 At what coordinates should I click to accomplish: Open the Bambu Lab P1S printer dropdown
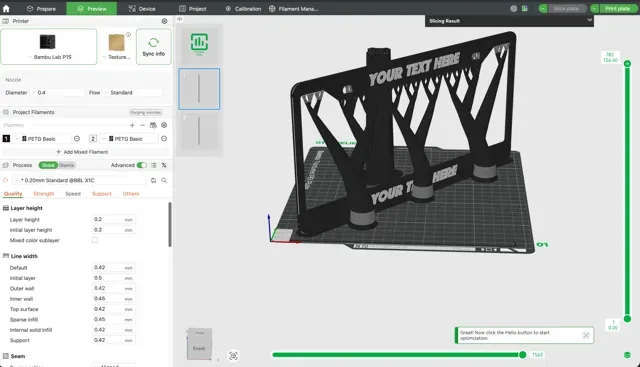[x=49, y=47]
